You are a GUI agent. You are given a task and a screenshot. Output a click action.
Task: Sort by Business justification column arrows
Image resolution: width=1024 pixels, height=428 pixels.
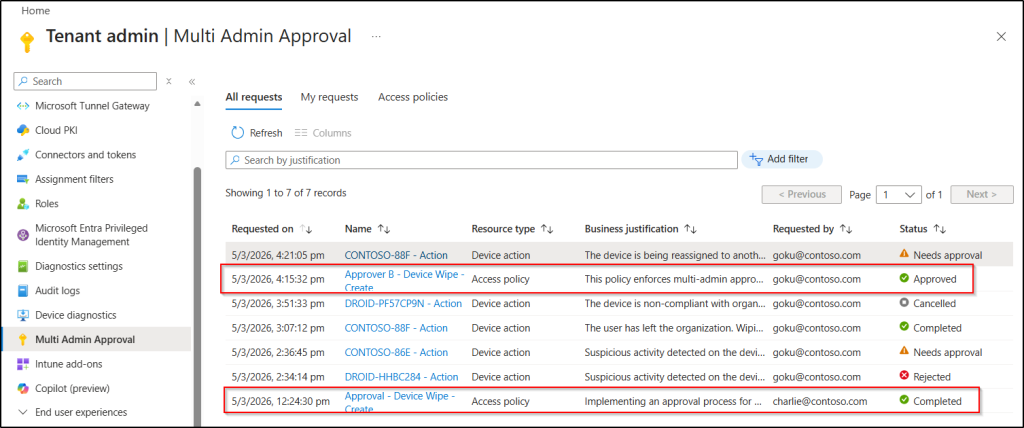pos(690,229)
